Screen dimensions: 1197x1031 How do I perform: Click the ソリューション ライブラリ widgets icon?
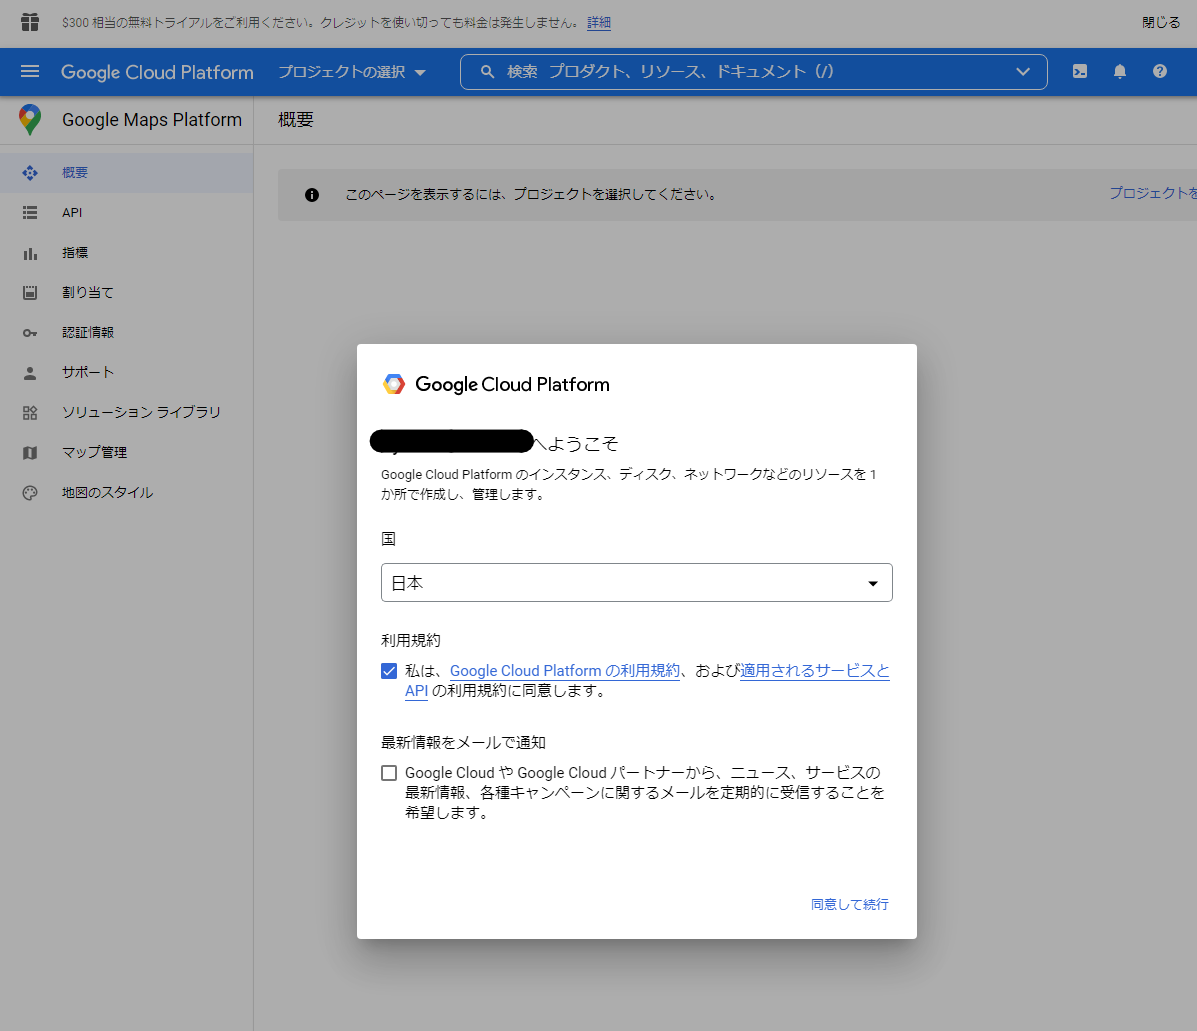[x=30, y=413]
